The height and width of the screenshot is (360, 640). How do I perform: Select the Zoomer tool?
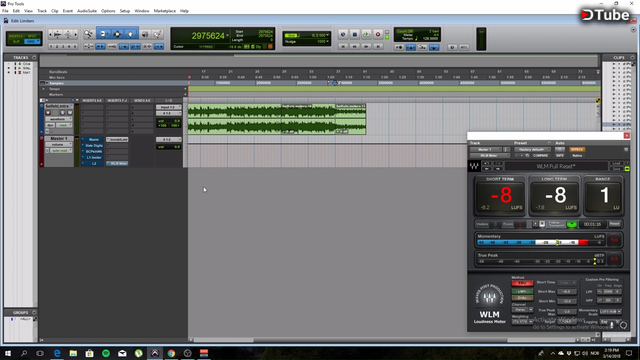(x=89, y=34)
